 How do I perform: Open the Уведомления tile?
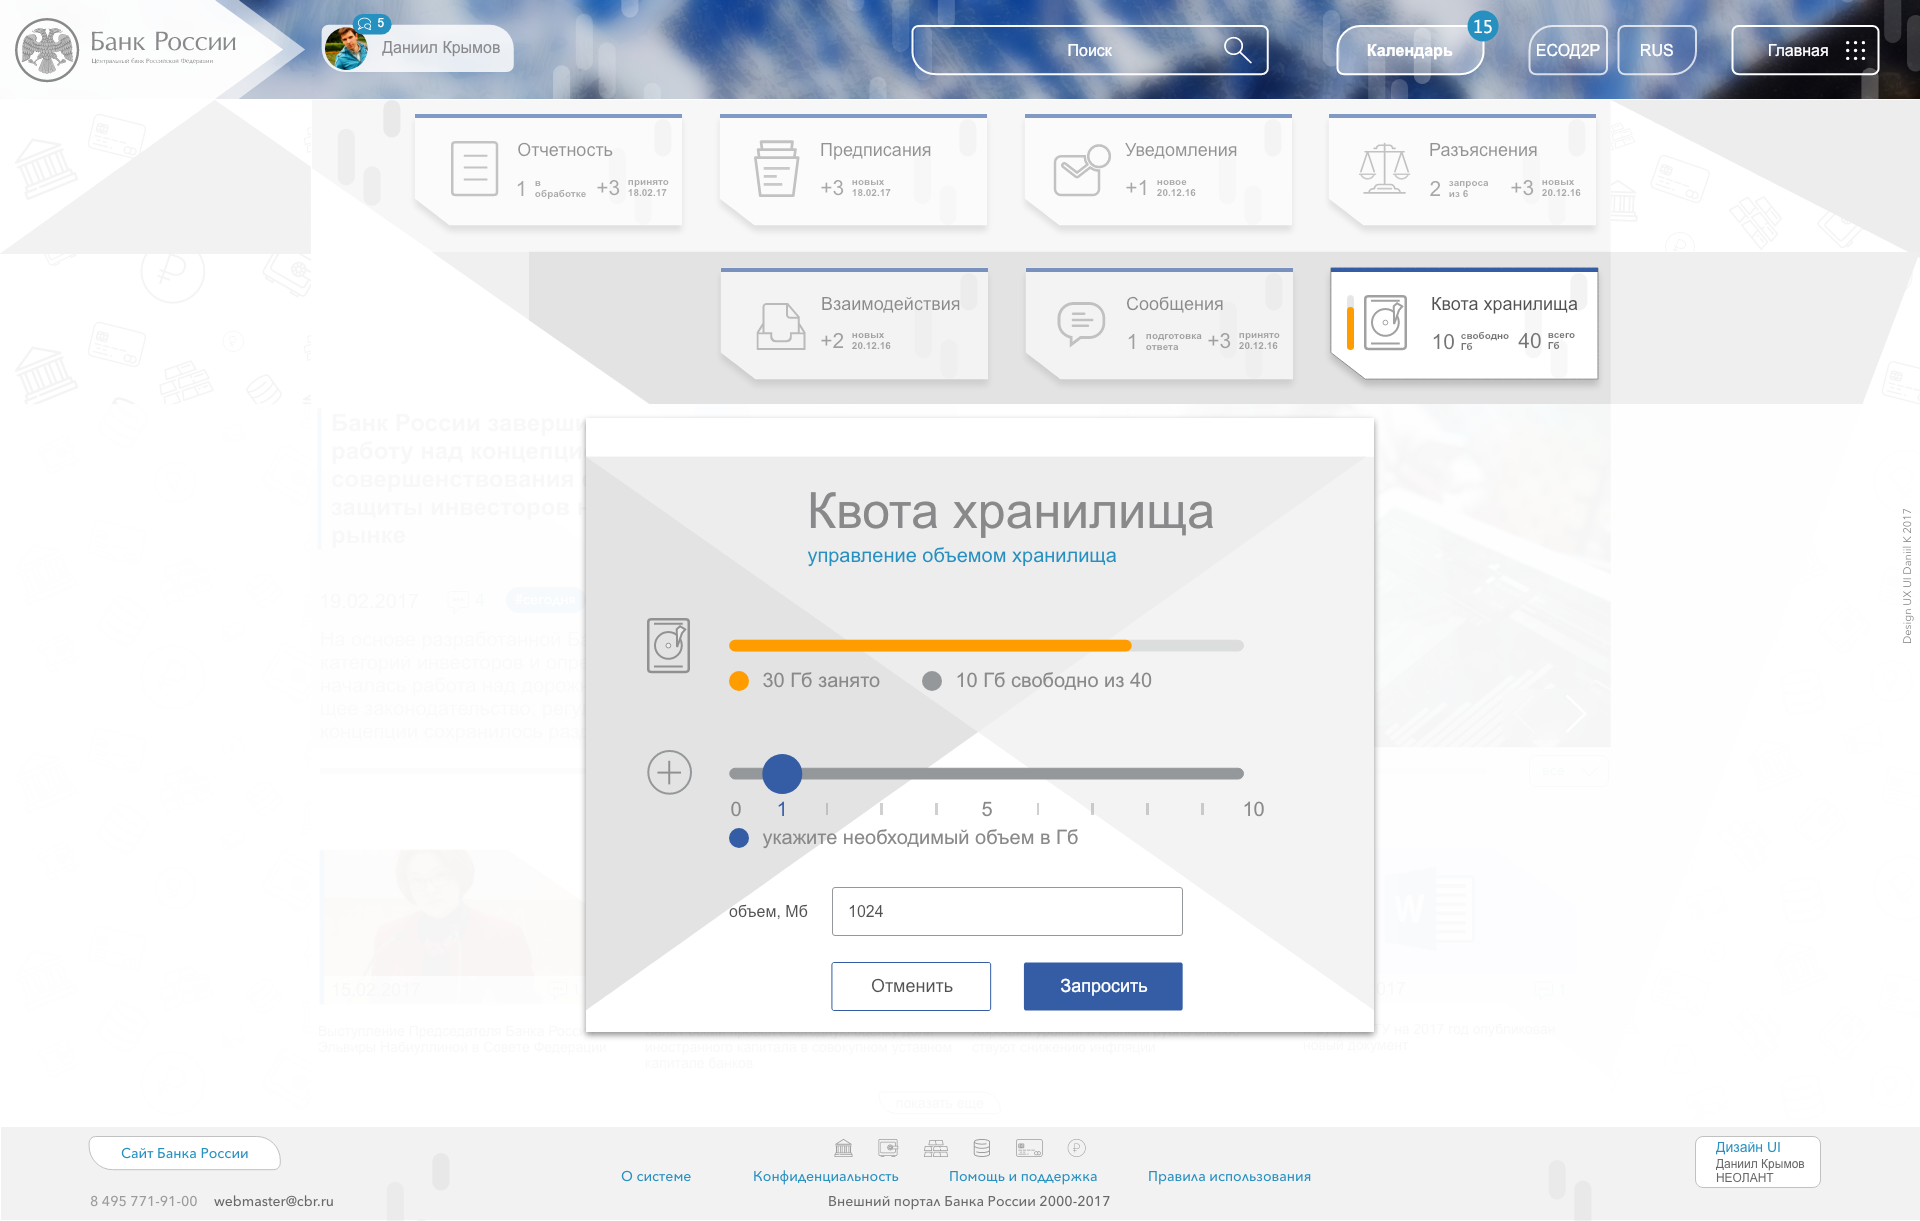[1158, 170]
